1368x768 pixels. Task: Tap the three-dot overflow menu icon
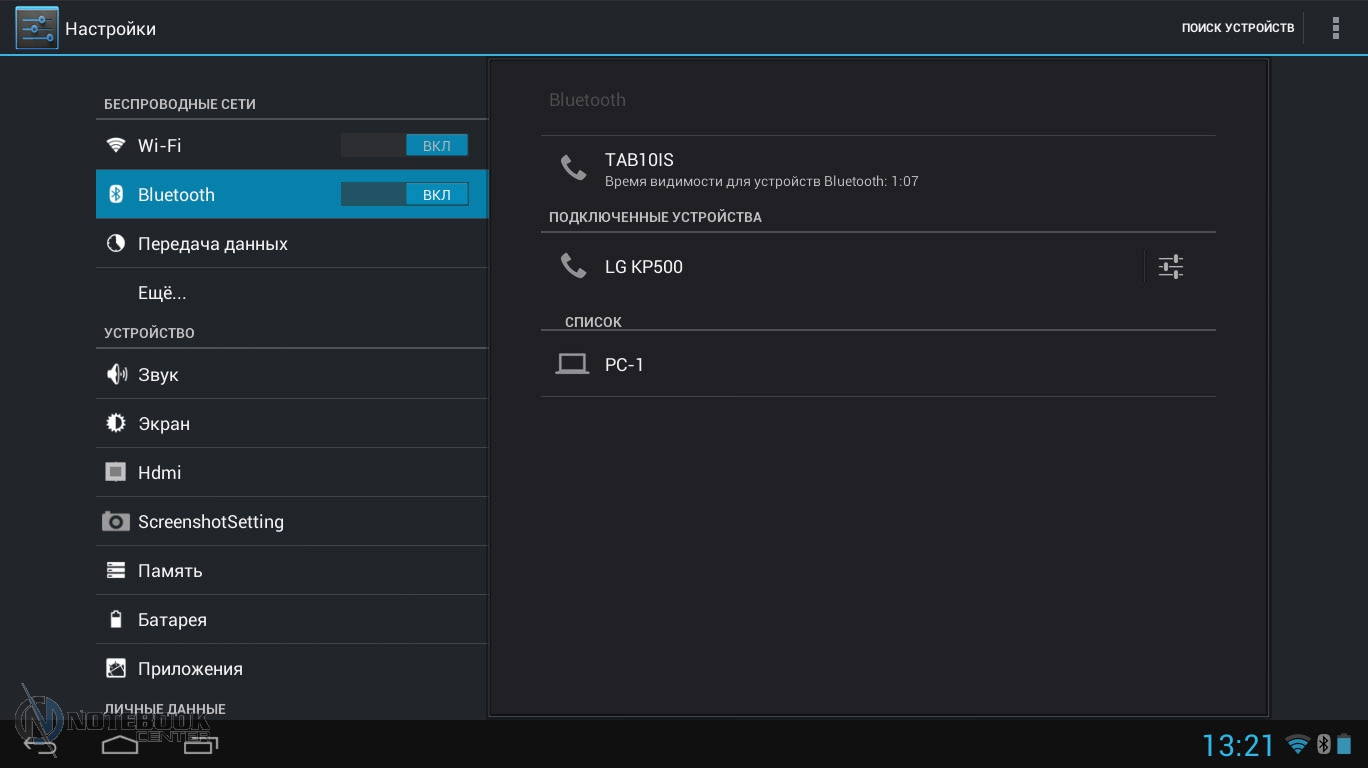coord(1335,28)
